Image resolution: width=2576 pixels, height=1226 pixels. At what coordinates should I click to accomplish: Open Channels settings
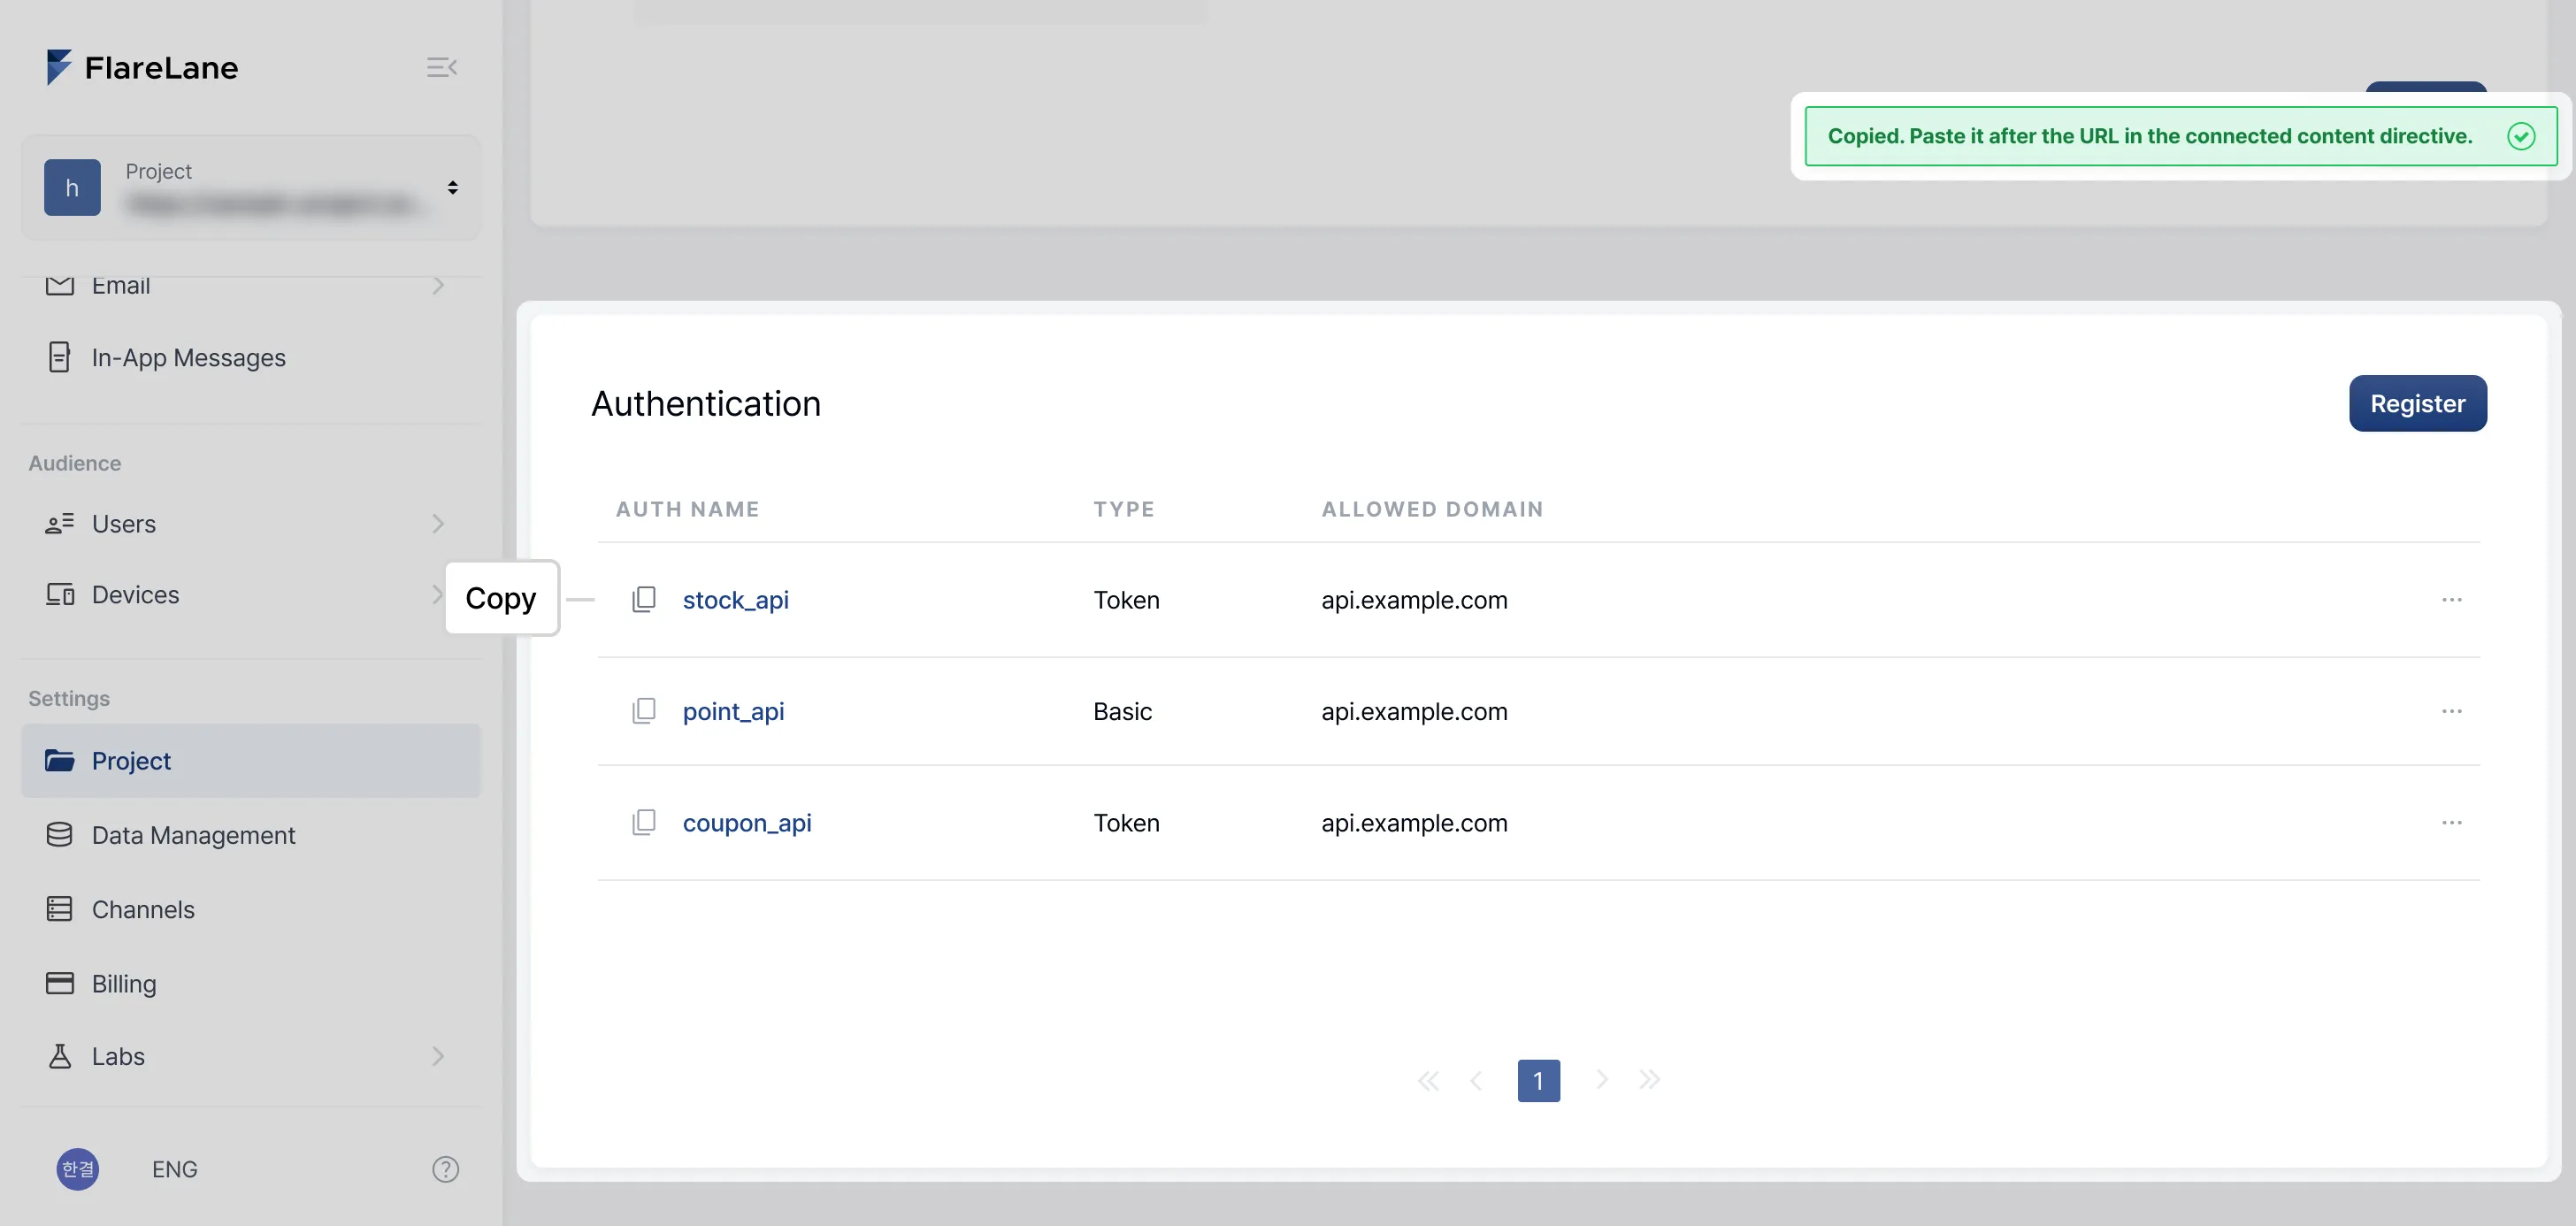[x=251, y=909]
